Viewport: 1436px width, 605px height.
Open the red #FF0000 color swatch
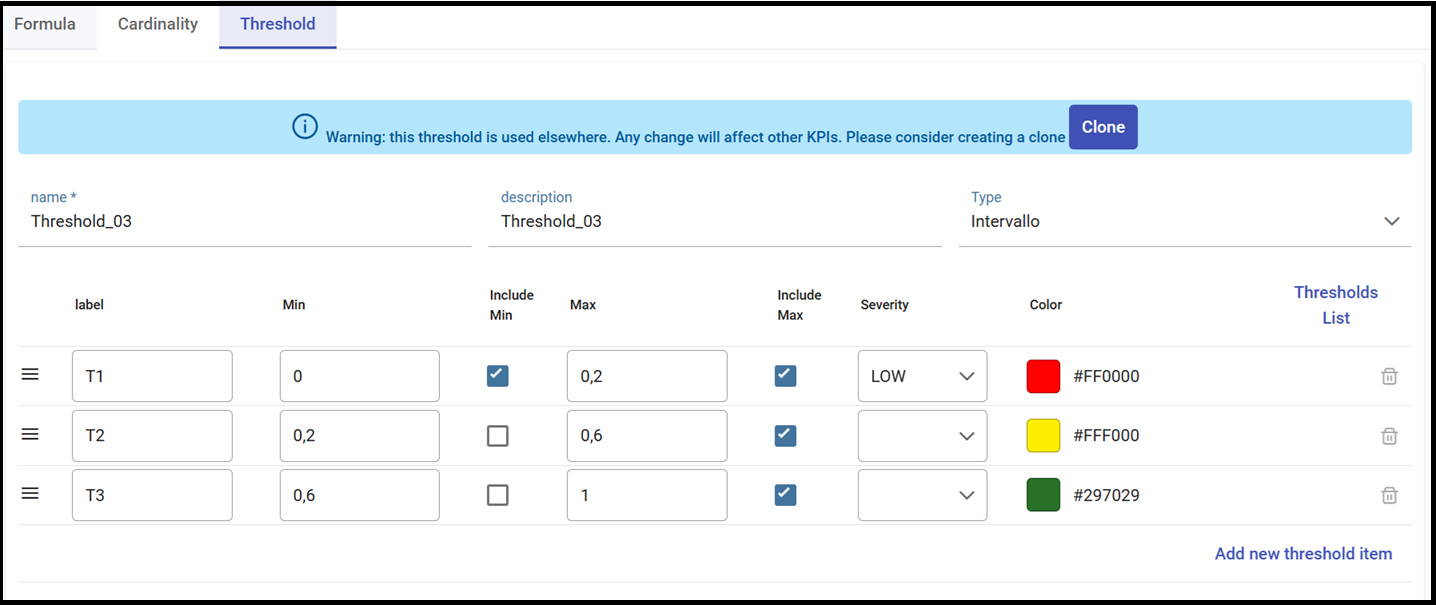pyautogui.click(x=1043, y=376)
